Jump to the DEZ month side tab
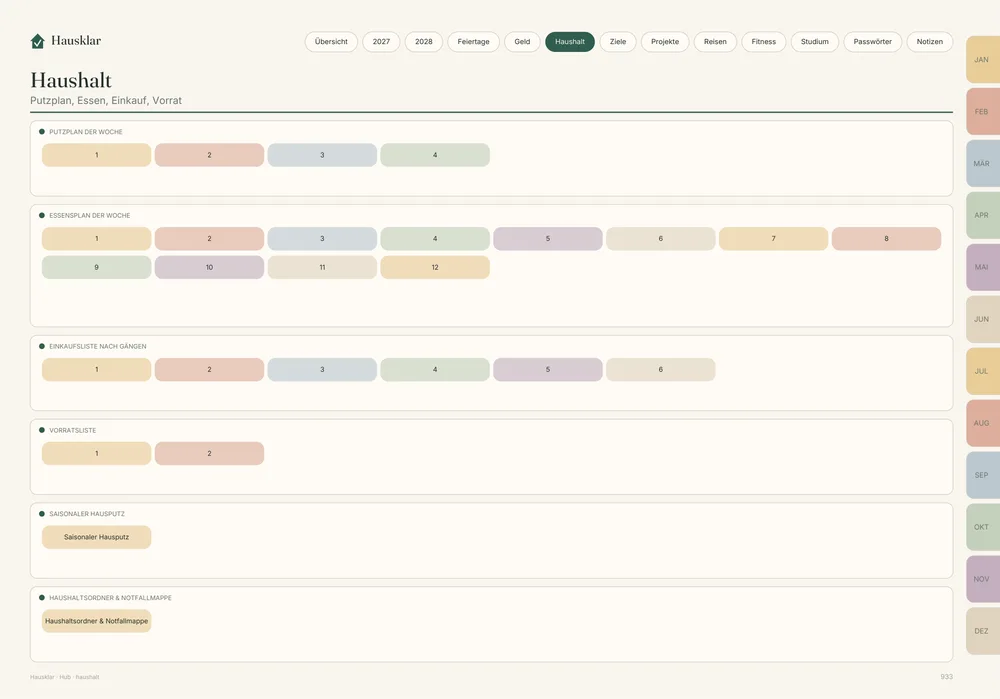The height and width of the screenshot is (699, 1000). 983,631
